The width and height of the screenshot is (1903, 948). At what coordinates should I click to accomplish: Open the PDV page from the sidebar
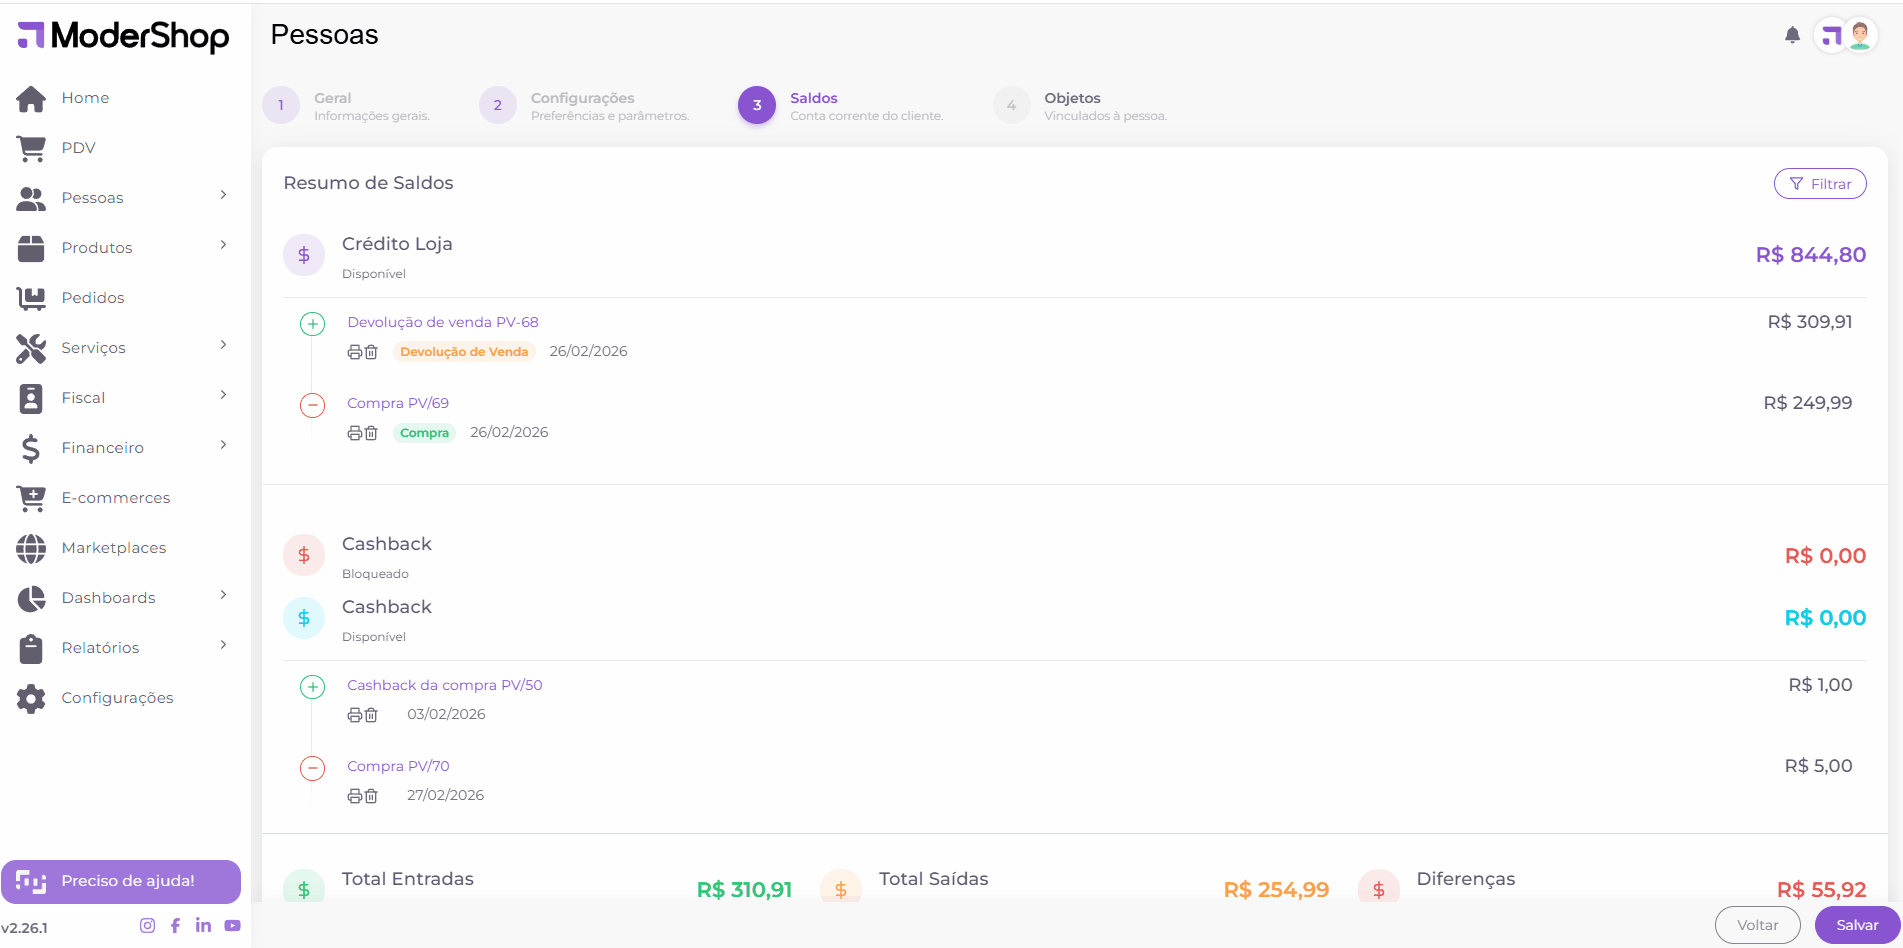click(x=78, y=148)
